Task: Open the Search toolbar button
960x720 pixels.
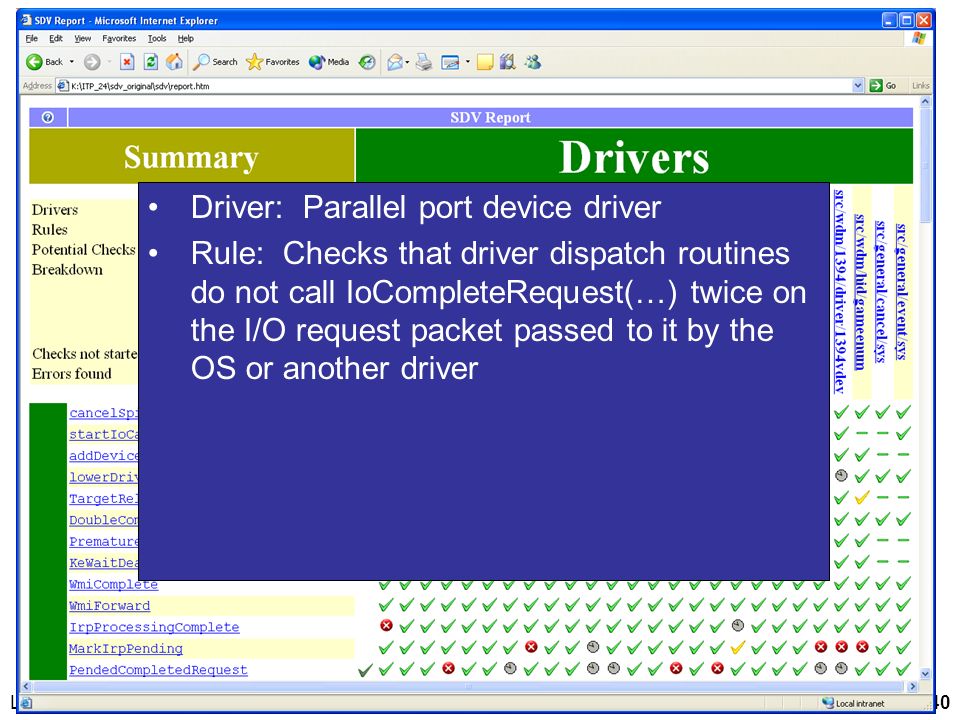Action: [216, 62]
